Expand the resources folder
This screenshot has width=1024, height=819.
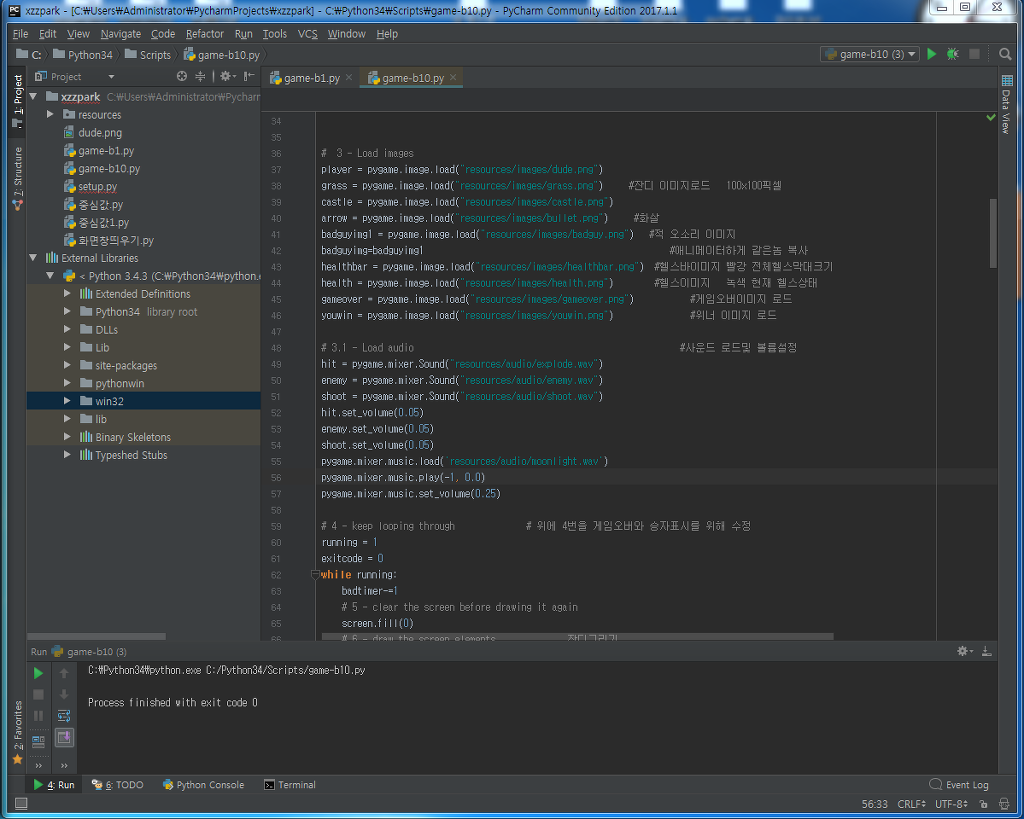coord(51,115)
